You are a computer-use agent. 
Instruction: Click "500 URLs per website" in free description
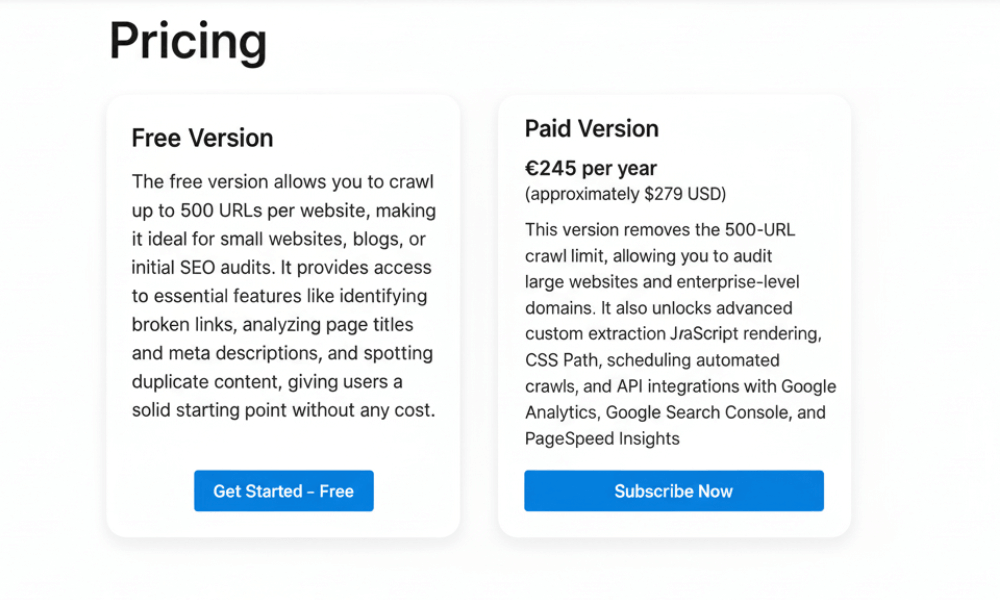pyautogui.click(x=270, y=211)
